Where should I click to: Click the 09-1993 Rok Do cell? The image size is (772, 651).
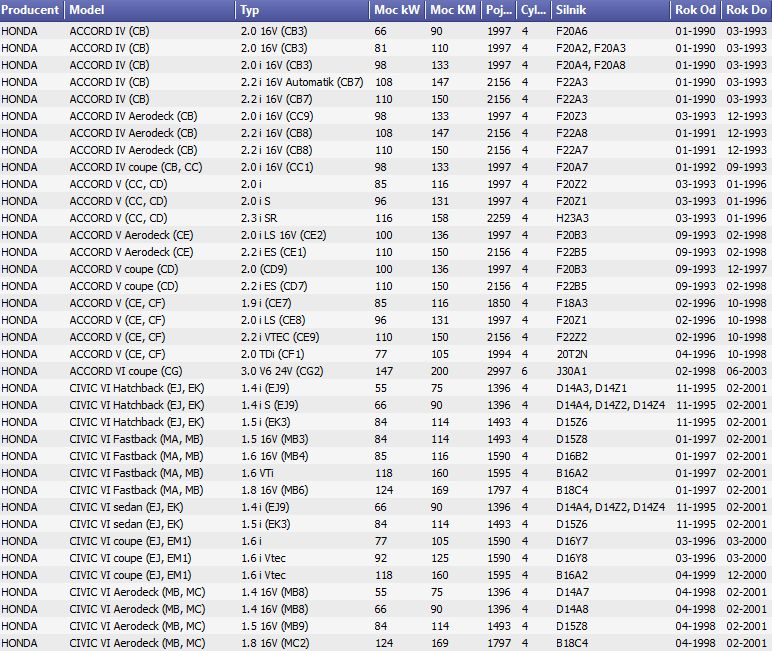coord(746,167)
